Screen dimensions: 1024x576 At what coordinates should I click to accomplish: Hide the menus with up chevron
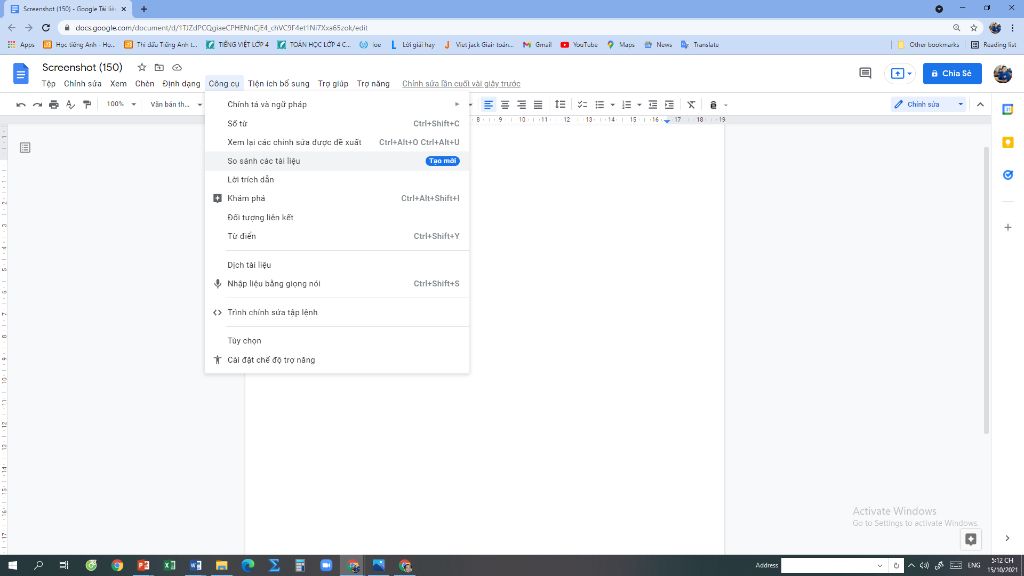pos(980,104)
